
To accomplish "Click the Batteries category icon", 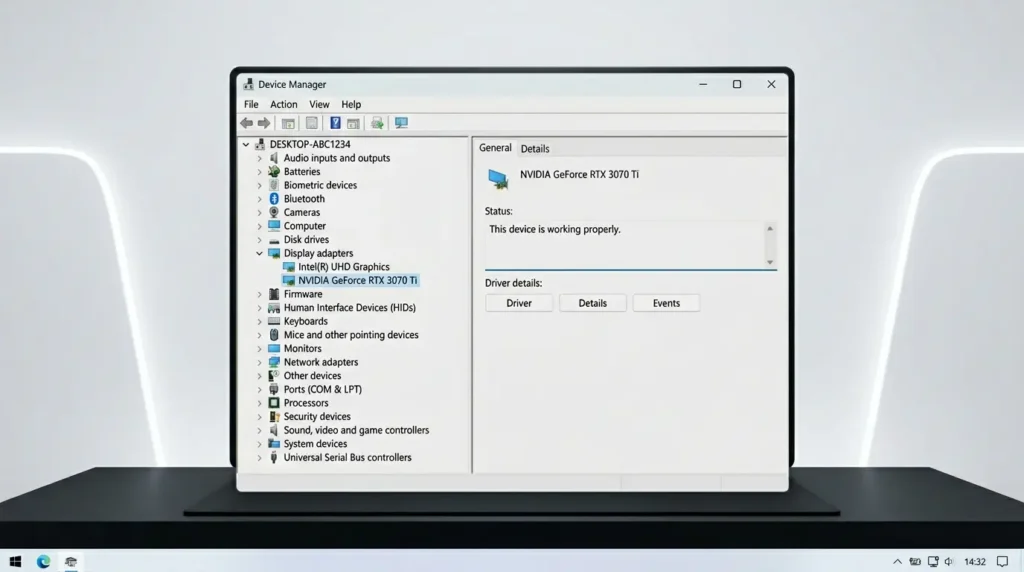I will tap(274, 172).
